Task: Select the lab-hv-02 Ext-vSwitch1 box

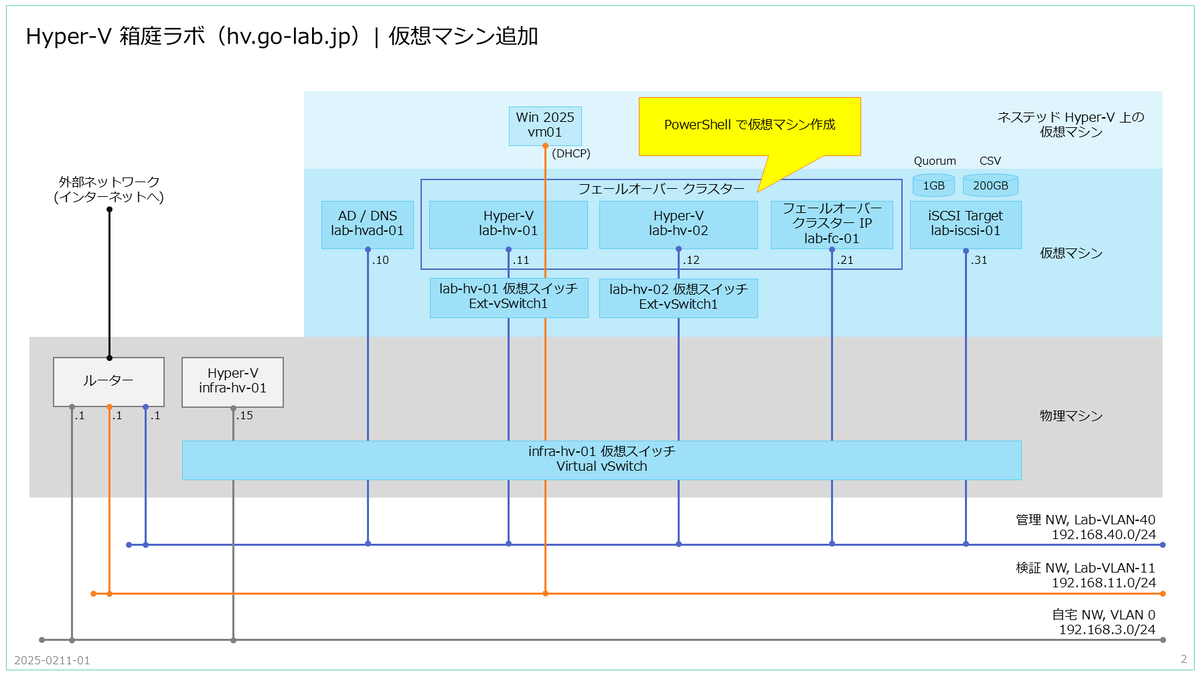Action: point(678,296)
